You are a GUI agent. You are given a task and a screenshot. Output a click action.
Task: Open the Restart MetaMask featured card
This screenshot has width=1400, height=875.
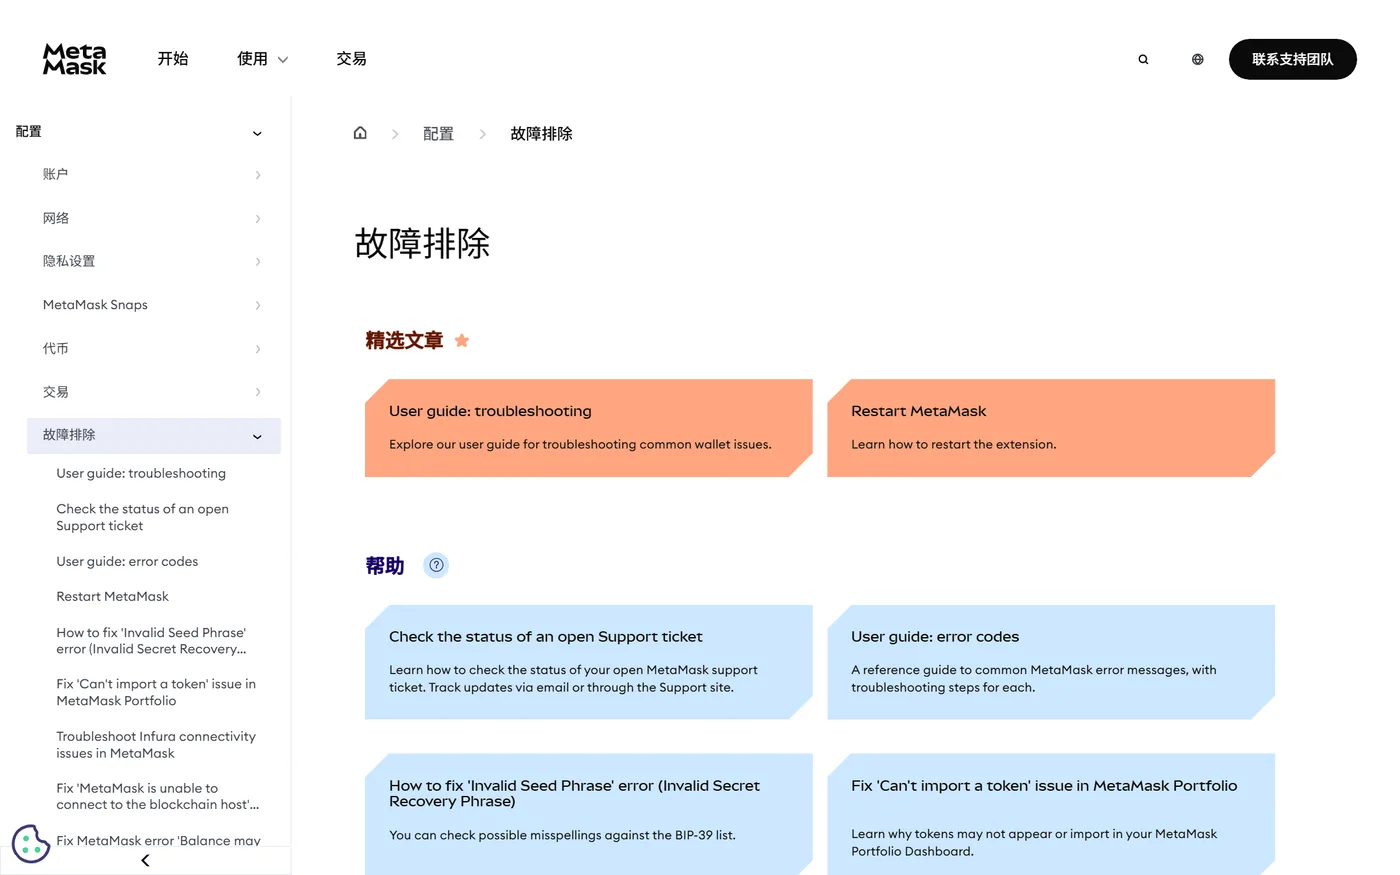pos(1051,428)
